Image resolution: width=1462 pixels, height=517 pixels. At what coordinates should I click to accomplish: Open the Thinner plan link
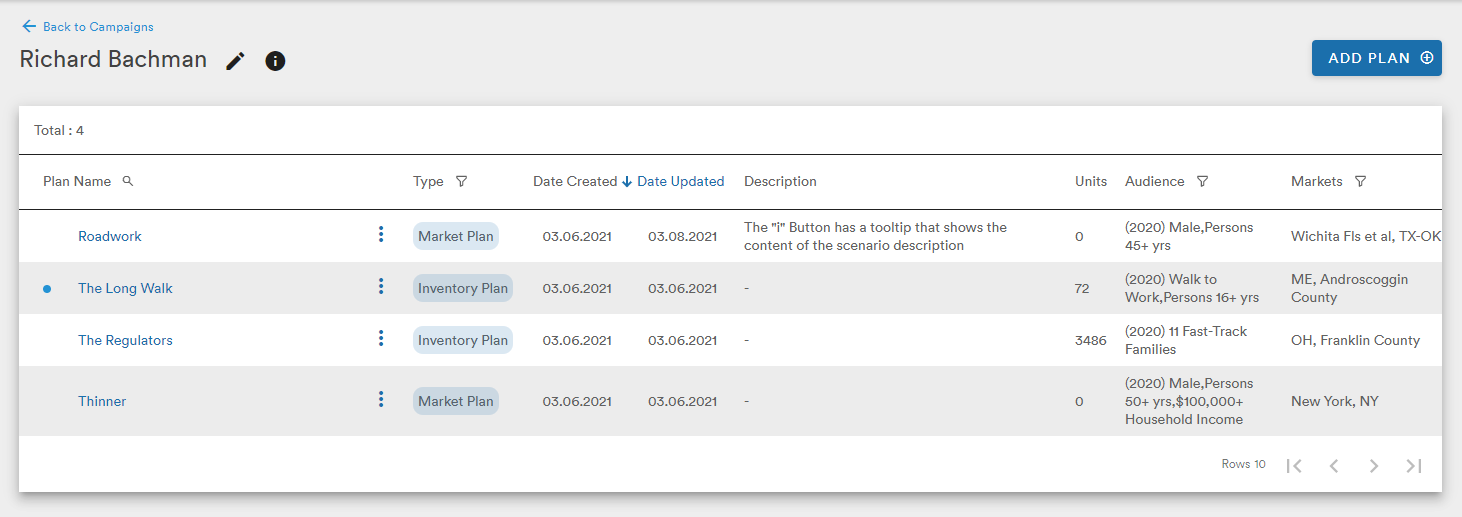tap(102, 401)
